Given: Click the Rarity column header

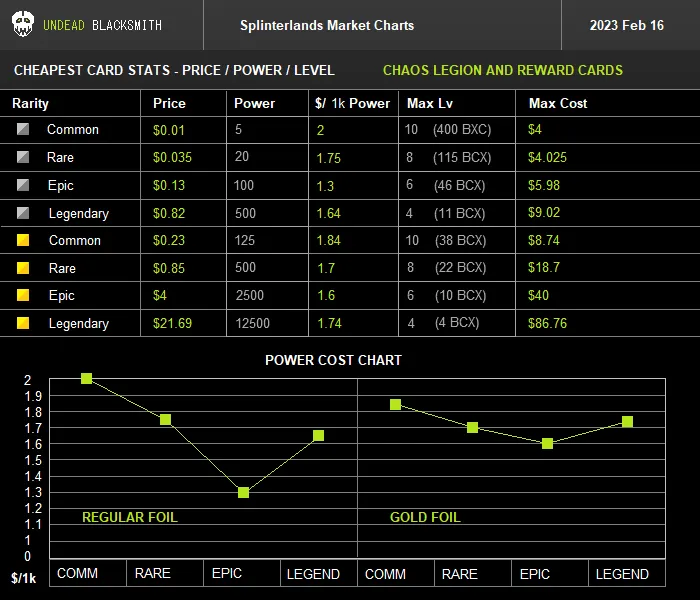Looking at the screenshot, I should (x=30, y=103).
